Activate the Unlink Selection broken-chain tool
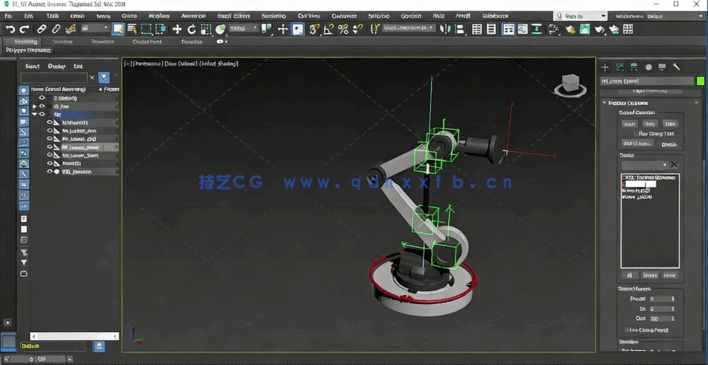The image size is (708, 365). [56, 29]
